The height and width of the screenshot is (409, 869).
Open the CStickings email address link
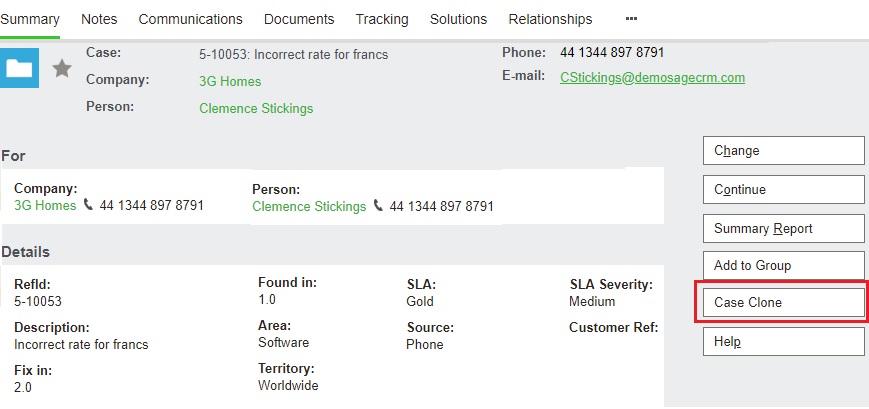click(x=652, y=78)
